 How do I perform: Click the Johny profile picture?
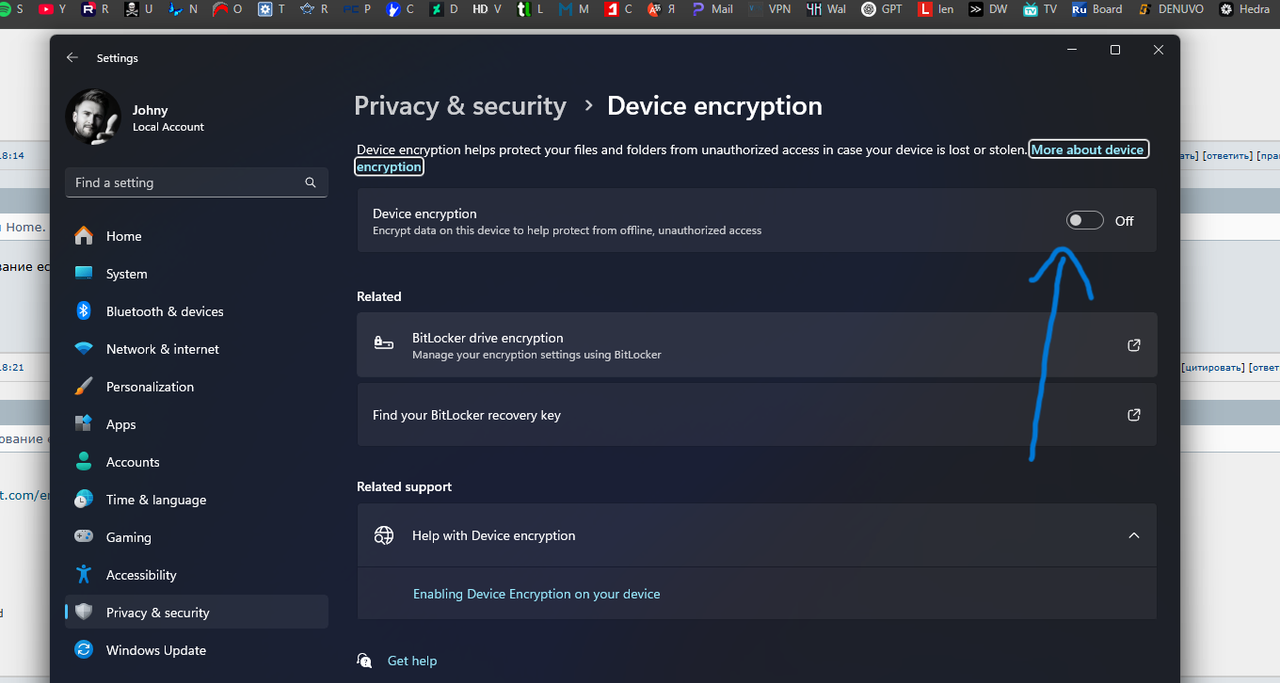93,117
